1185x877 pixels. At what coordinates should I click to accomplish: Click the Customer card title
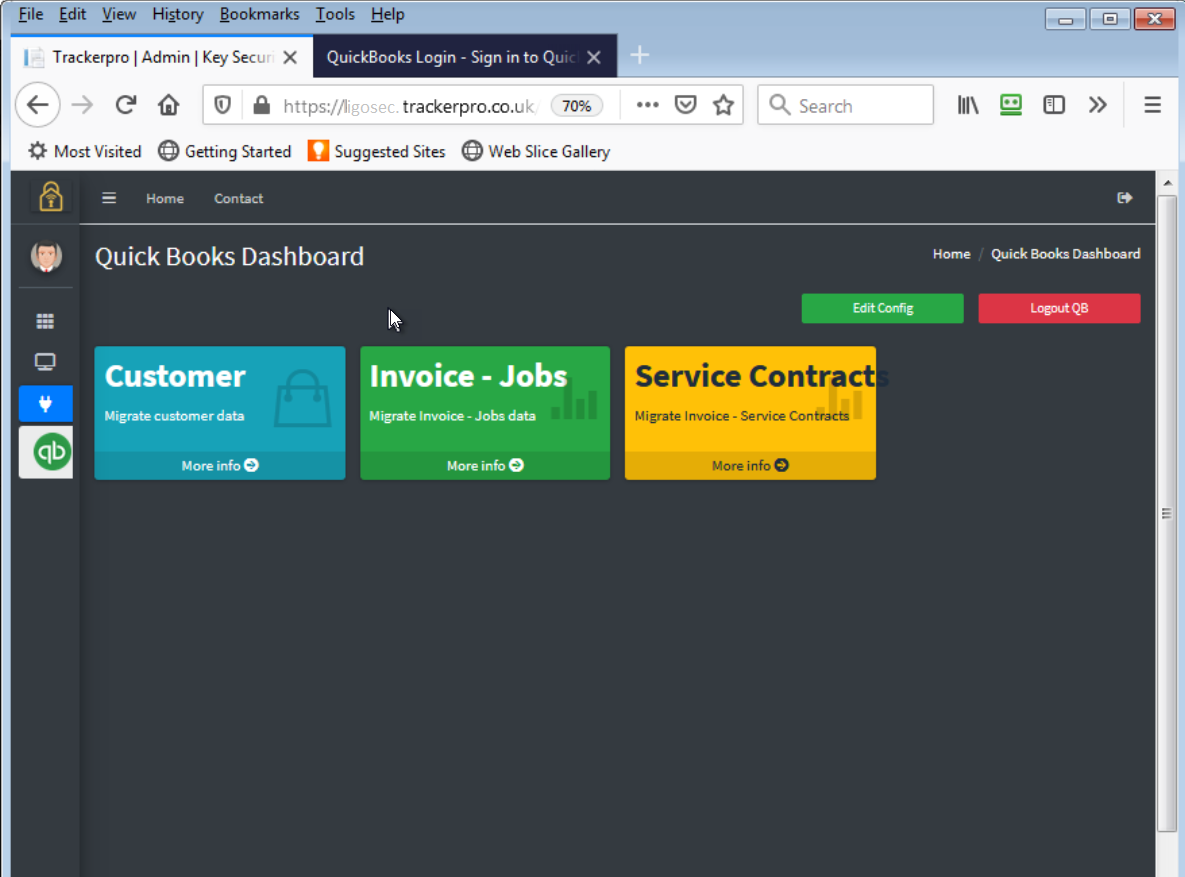(175, 376)
